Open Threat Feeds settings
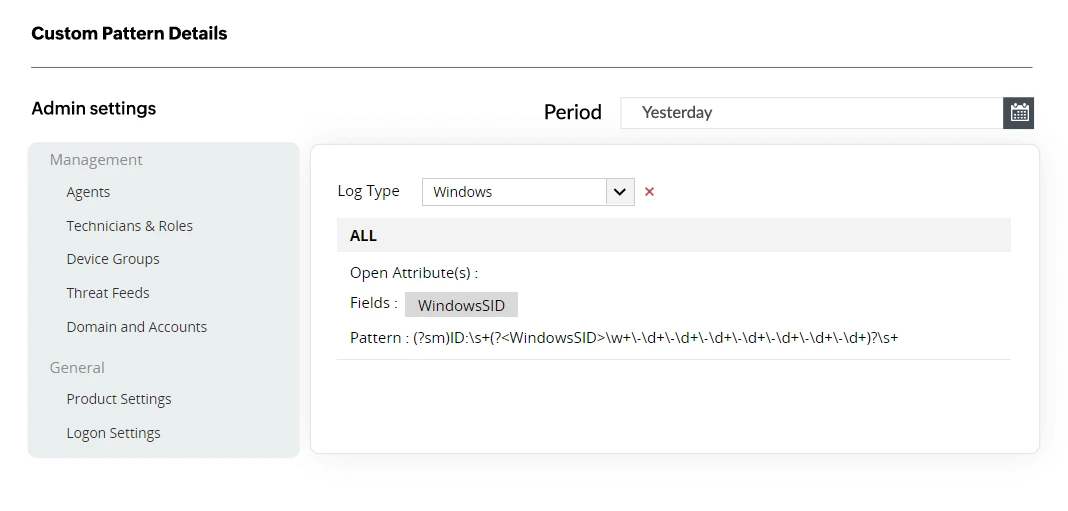The height and width of the screenshot is (511, 1068). pyautogui.click(x=108, y=293)
